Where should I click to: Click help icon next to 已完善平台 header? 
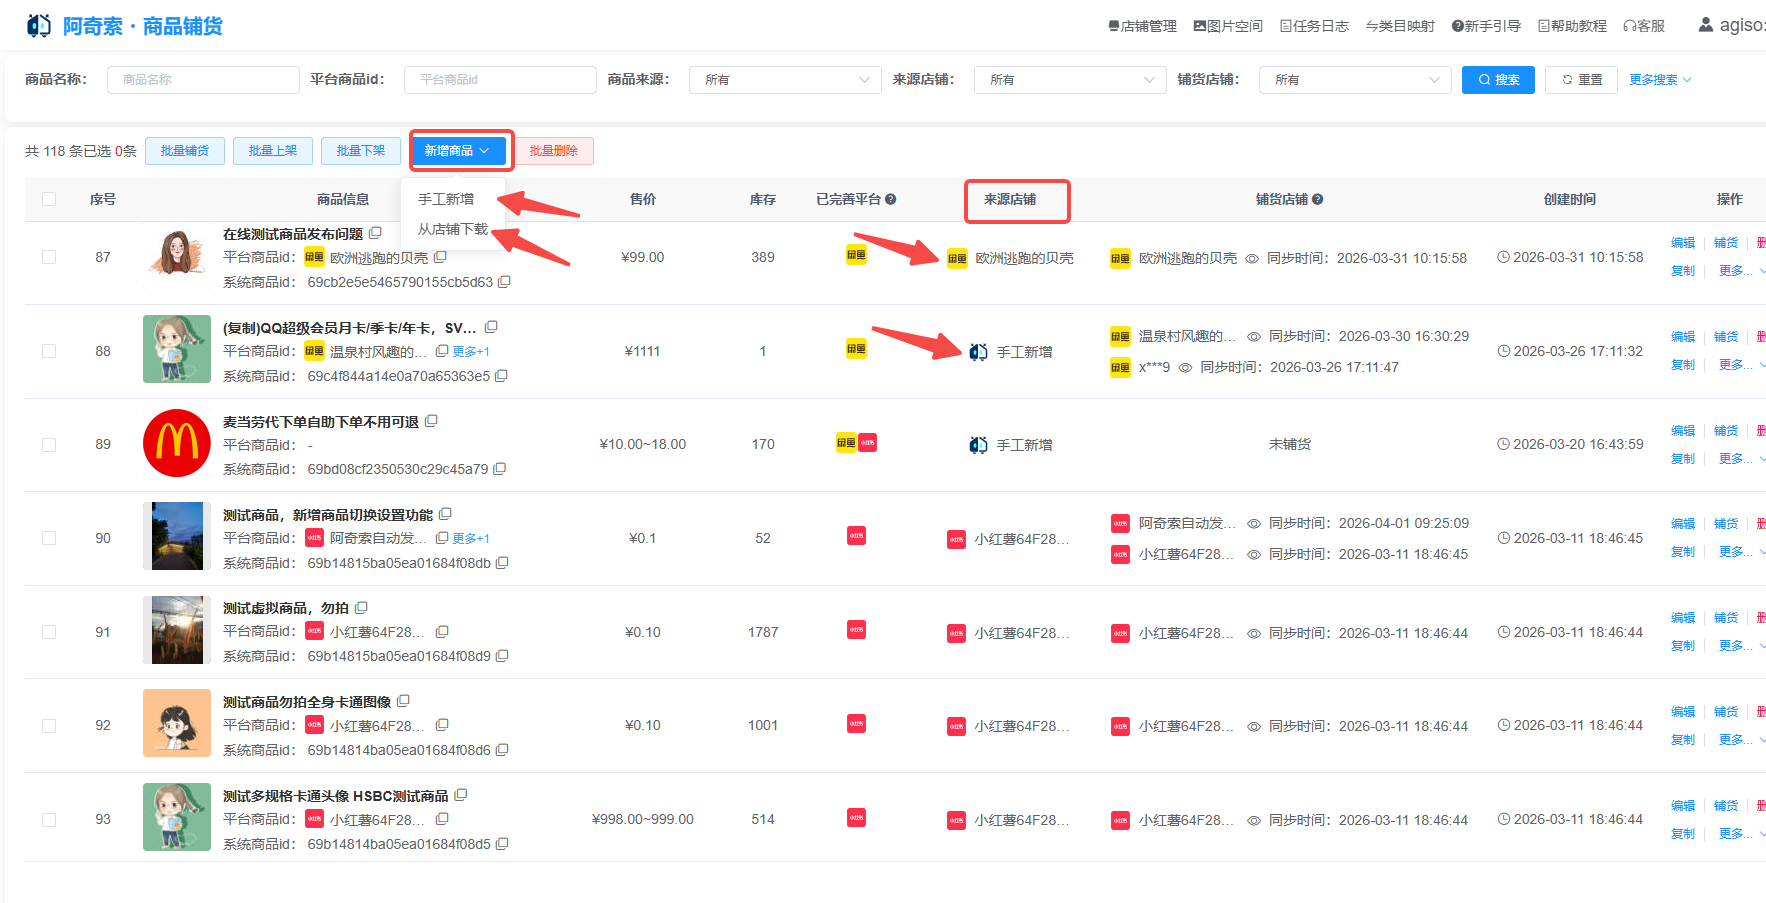coord(890,199)
